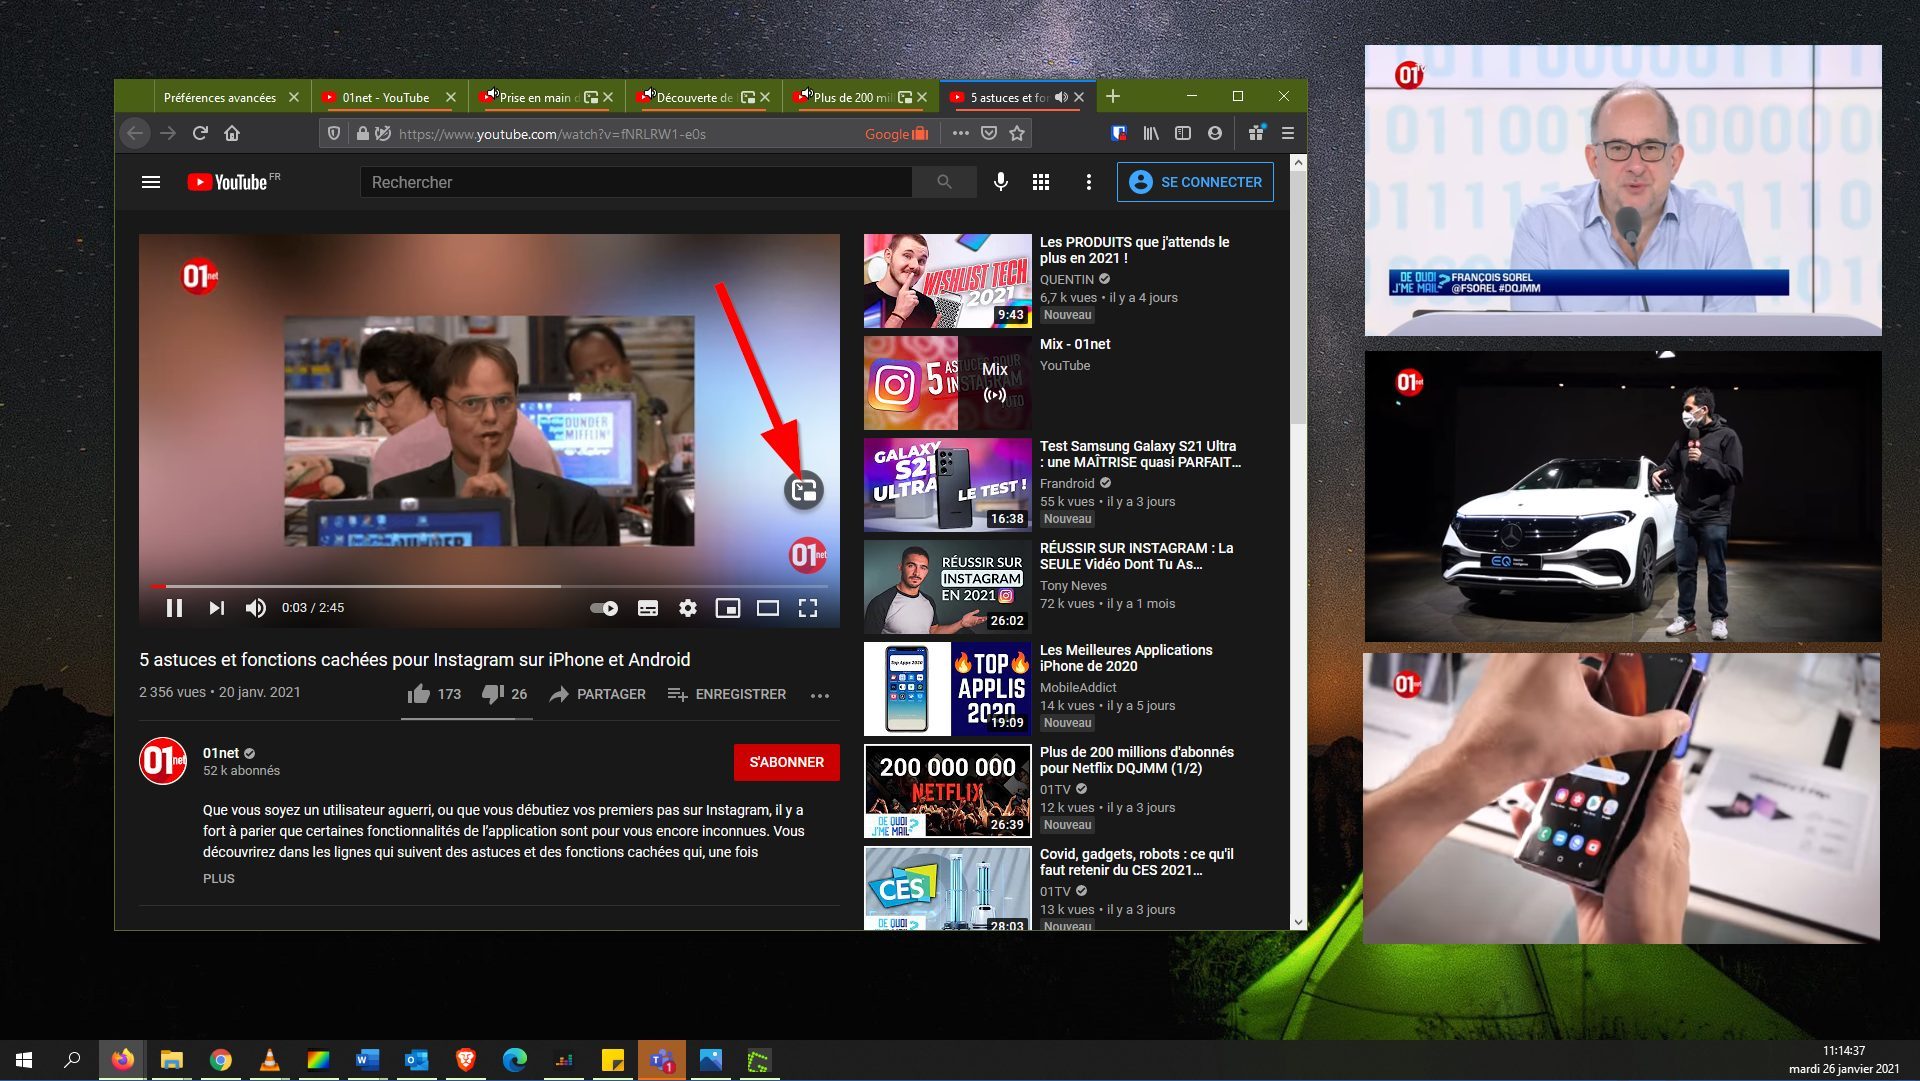Seek along the video progress bar
The height and width of the screenshot is (1081, 1920).
tap(489, 586)
